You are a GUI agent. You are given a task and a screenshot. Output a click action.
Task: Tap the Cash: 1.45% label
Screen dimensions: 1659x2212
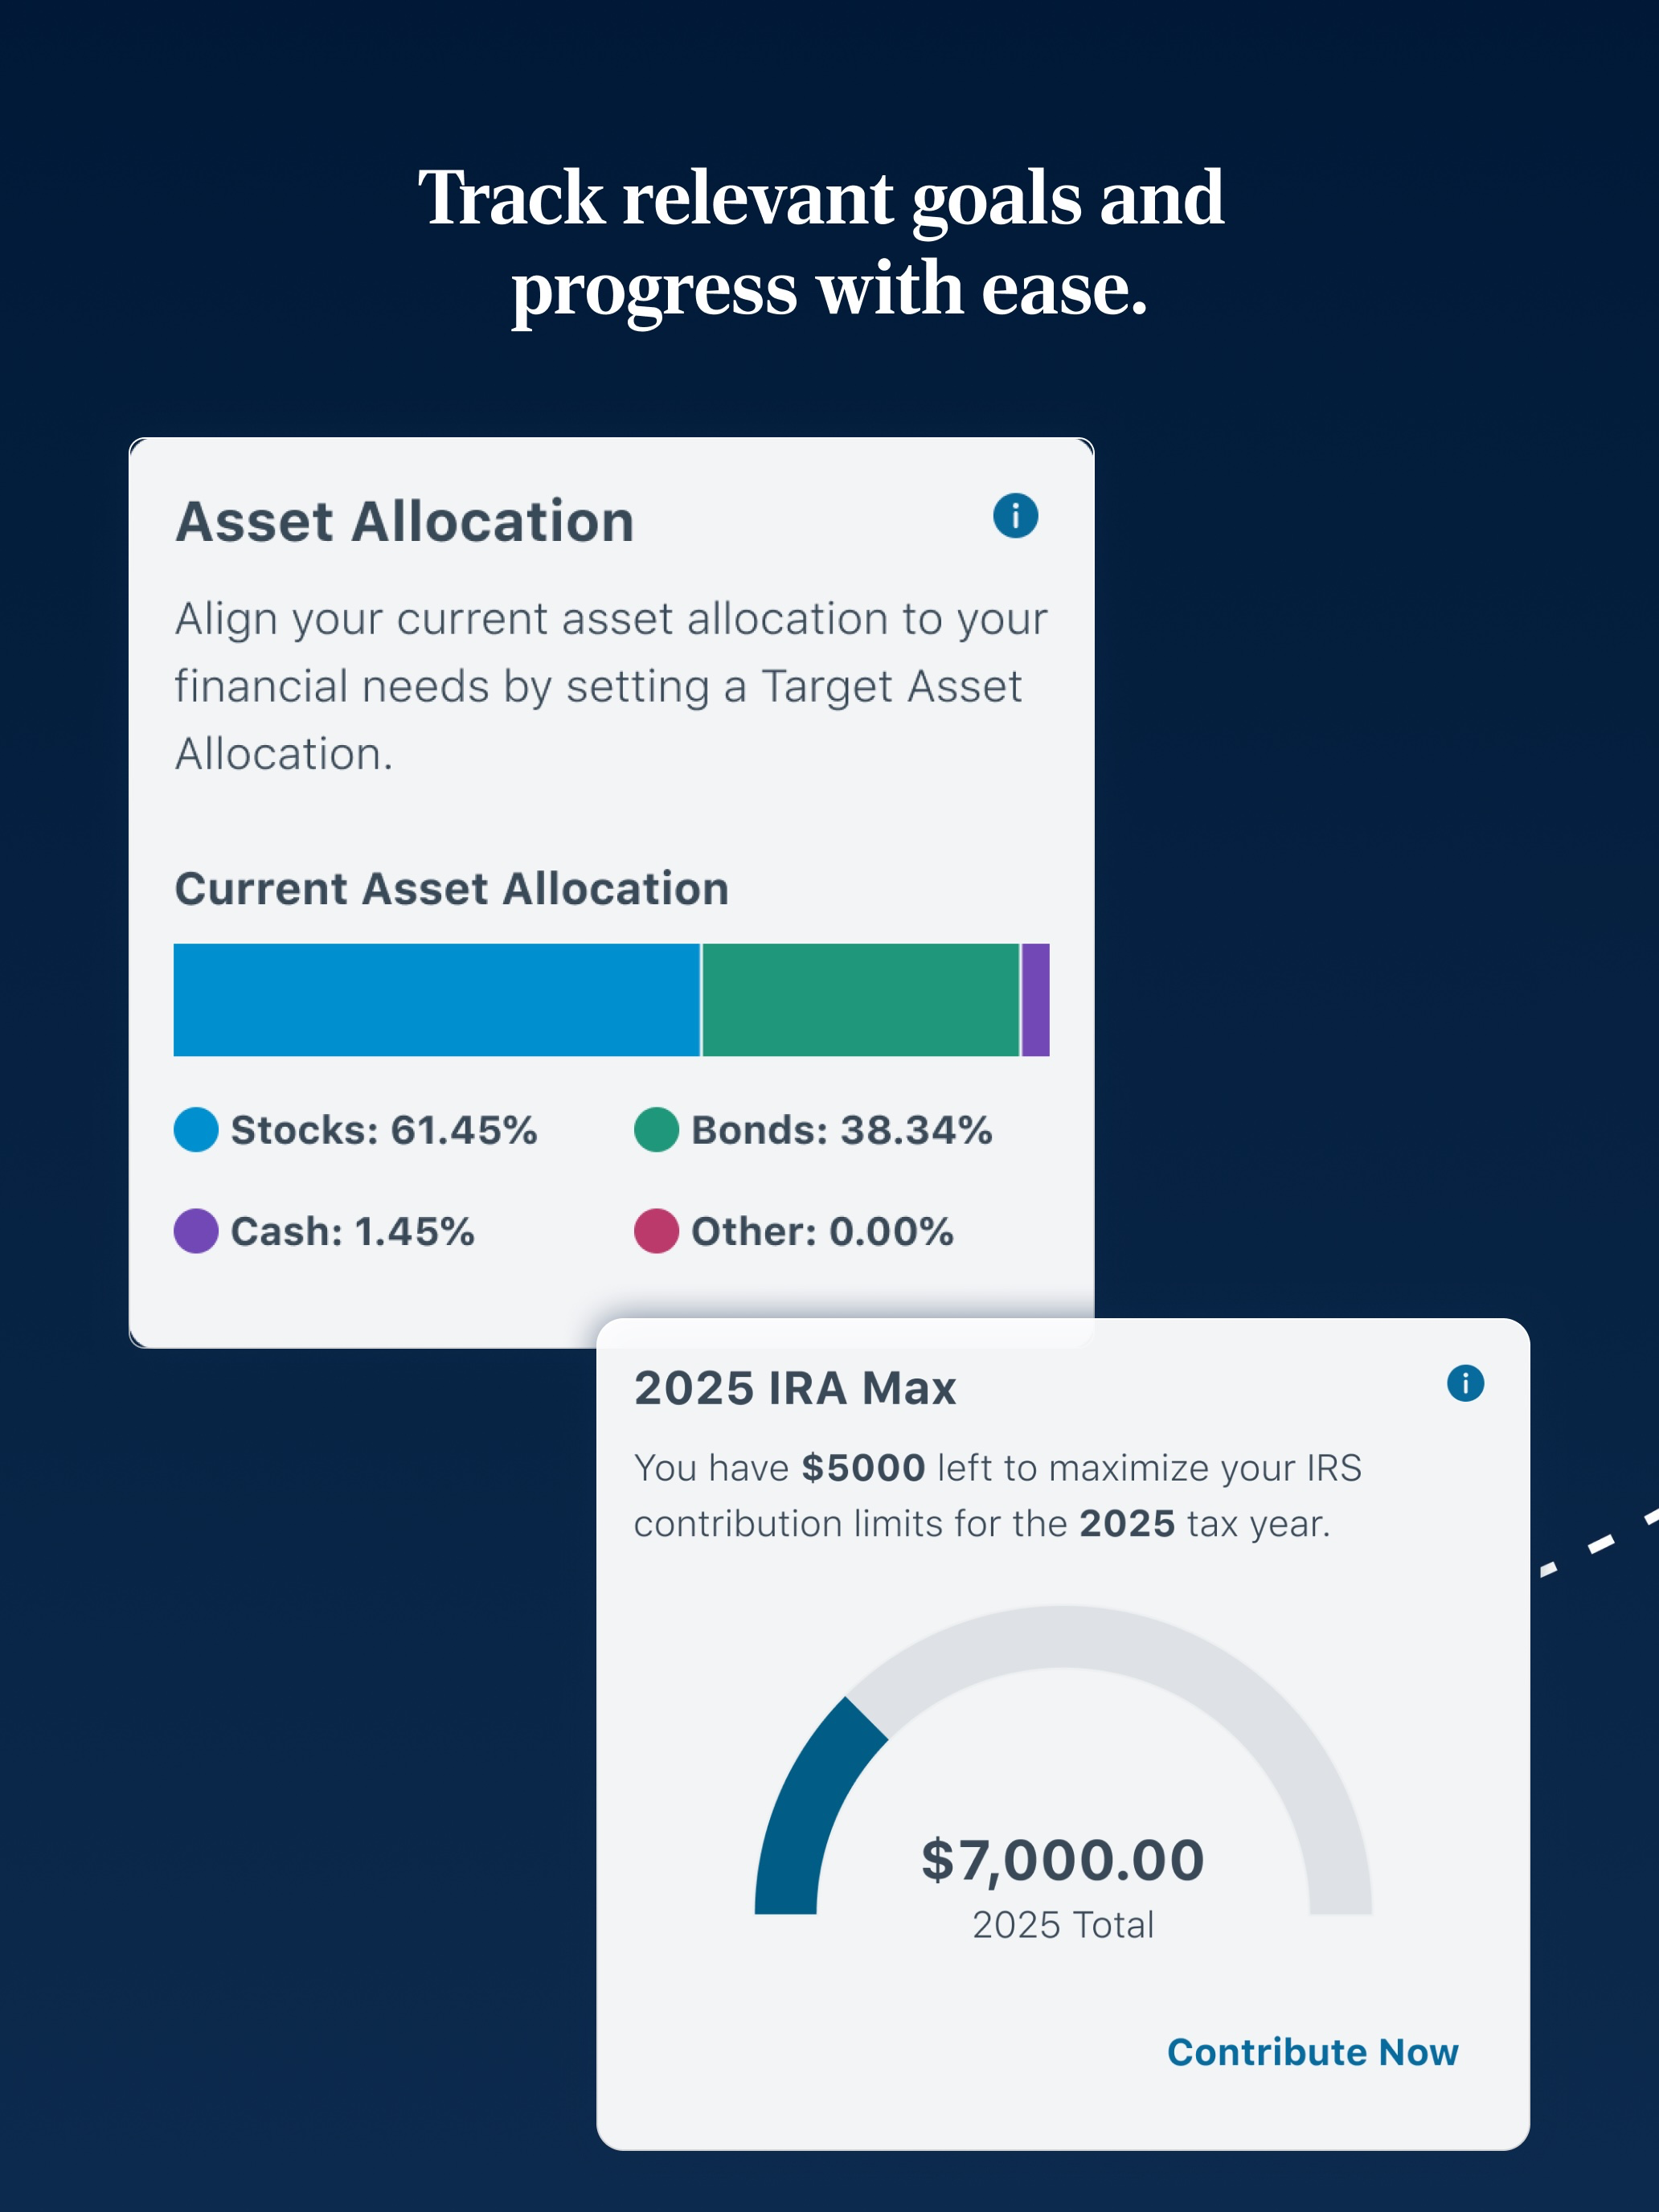click(353, 1231)
